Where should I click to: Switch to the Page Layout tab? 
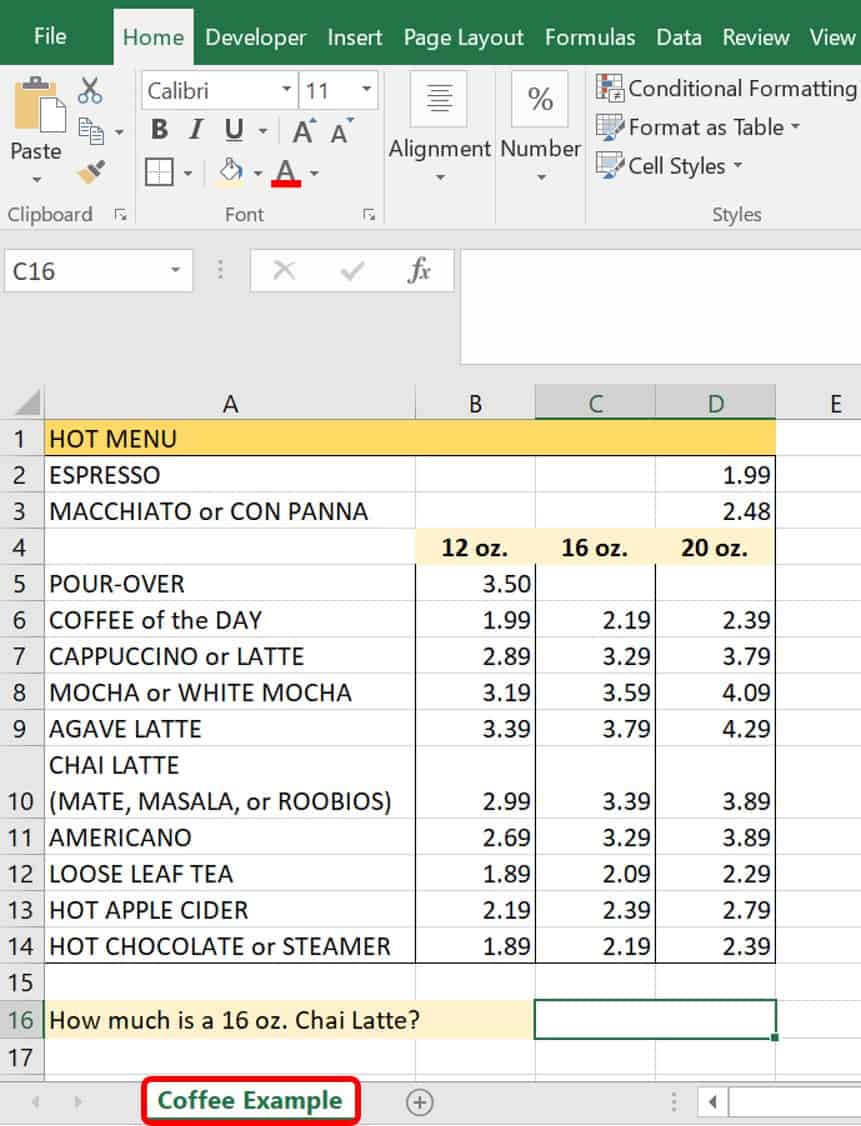click(463, 37)
